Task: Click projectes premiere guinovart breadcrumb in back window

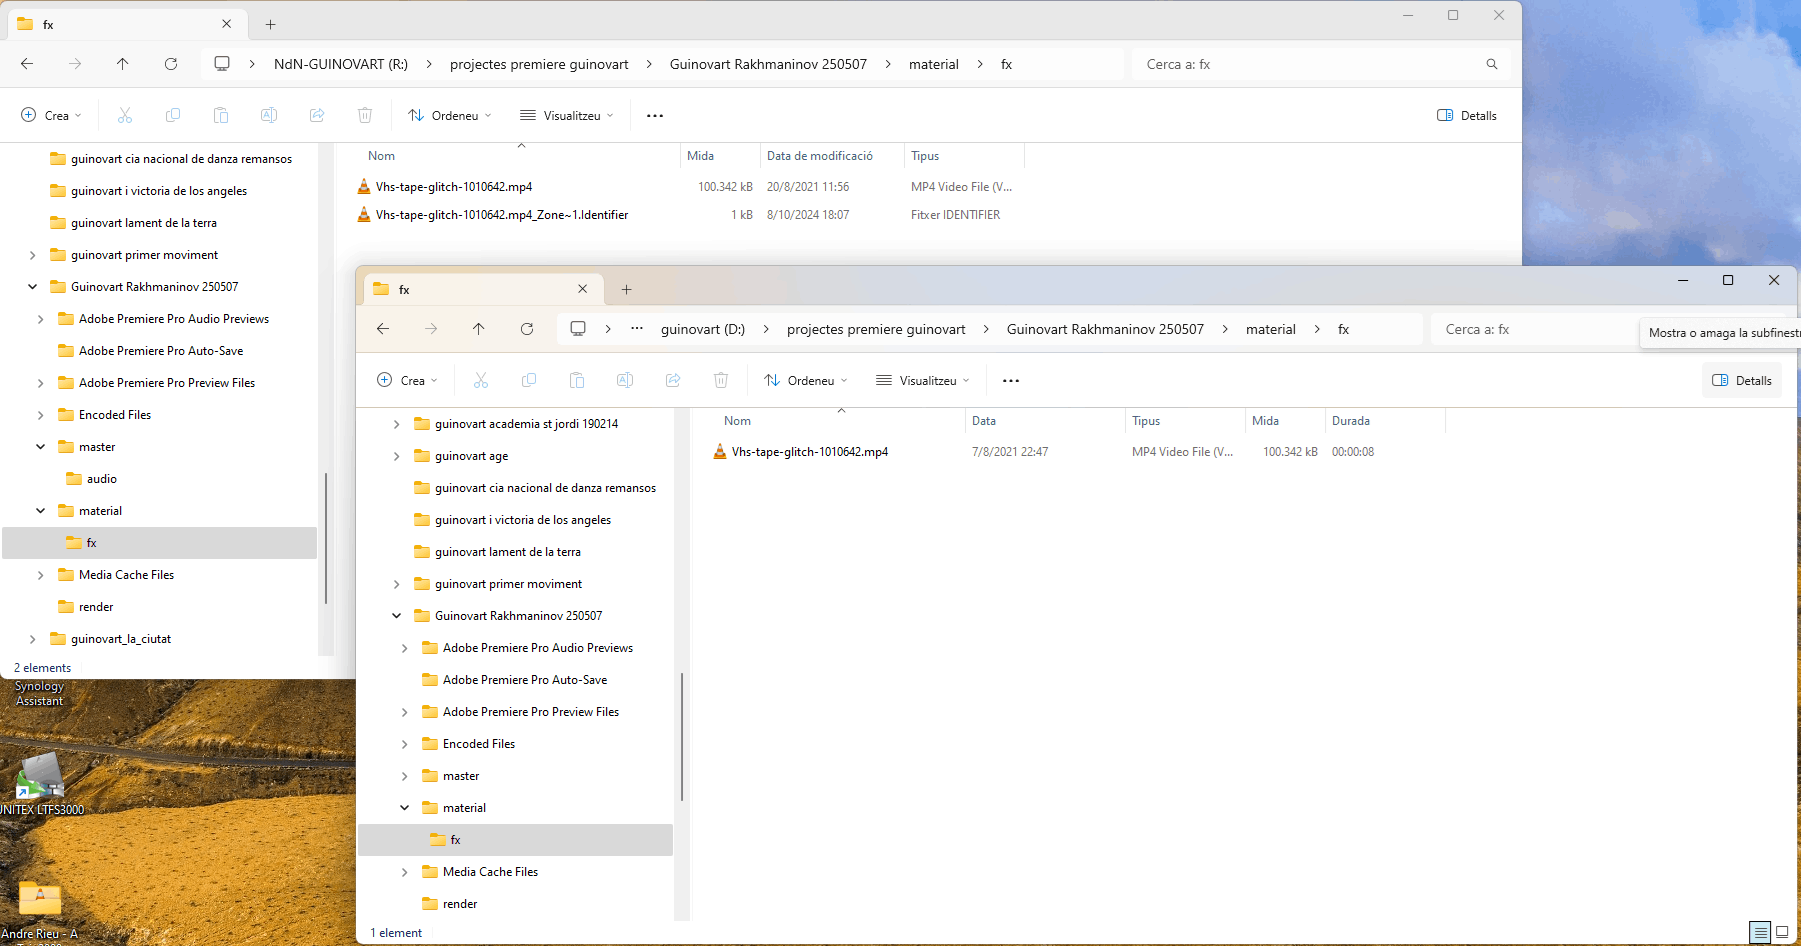Action: tap(539, 64)
